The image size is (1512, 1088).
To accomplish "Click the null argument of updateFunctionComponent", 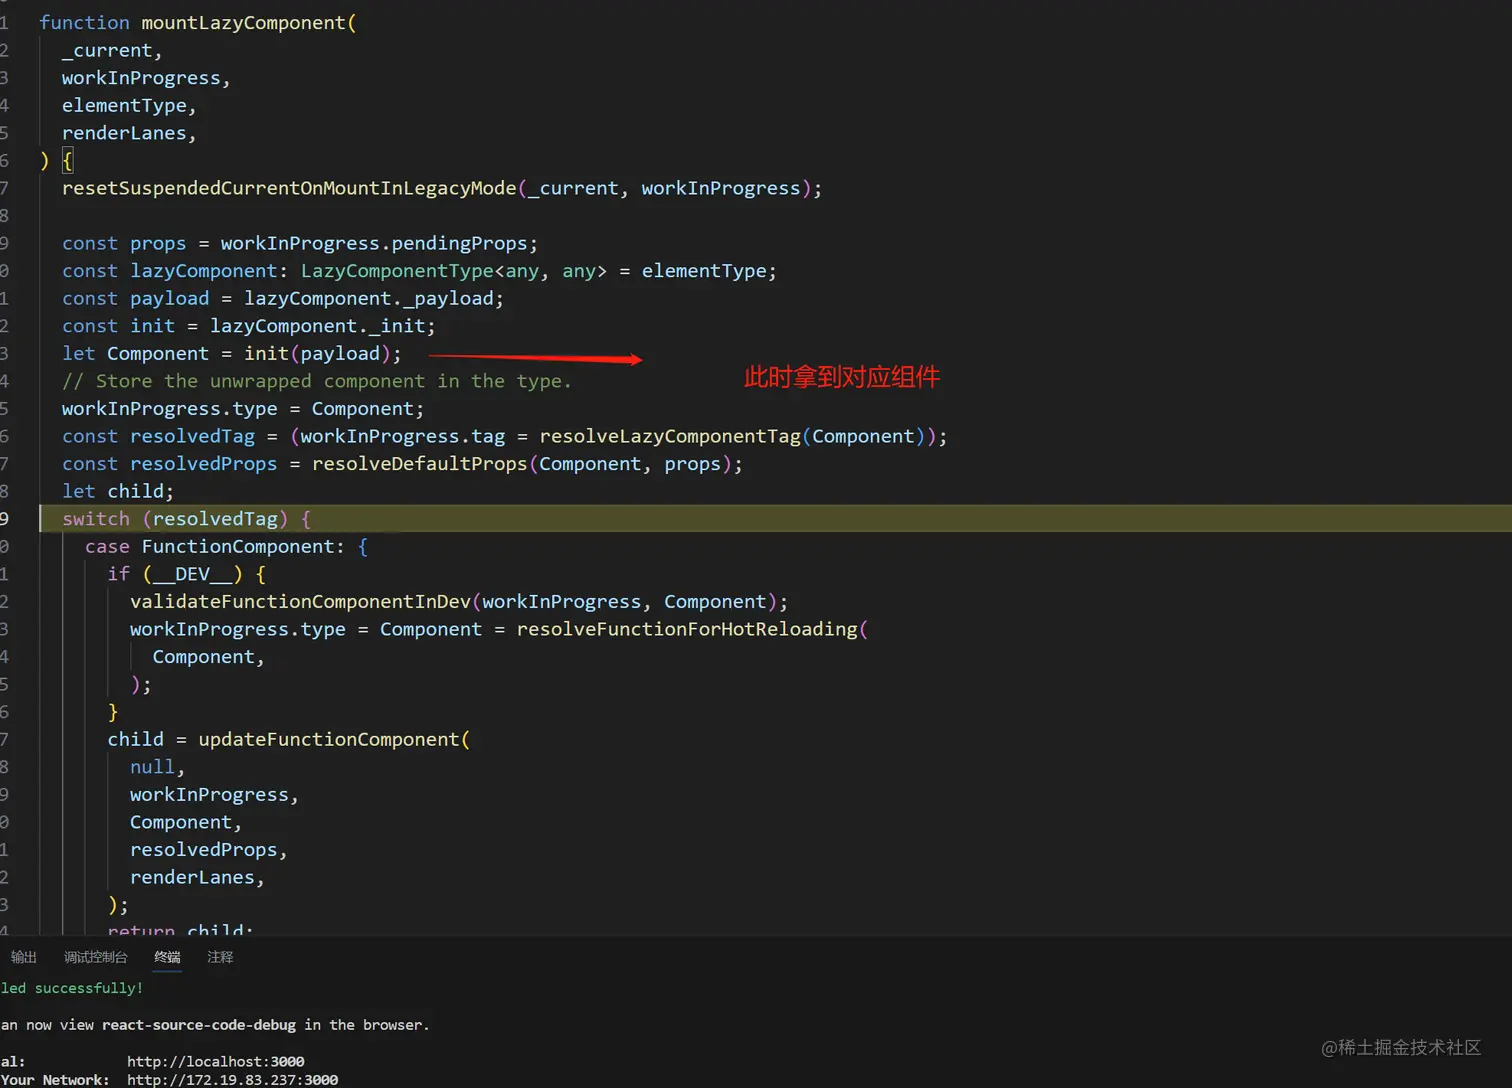I will click(152, 767).
